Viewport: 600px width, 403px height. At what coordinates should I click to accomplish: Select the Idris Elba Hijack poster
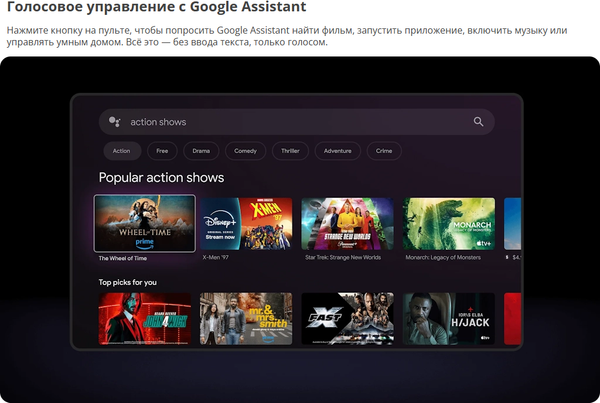click(448, 318)
